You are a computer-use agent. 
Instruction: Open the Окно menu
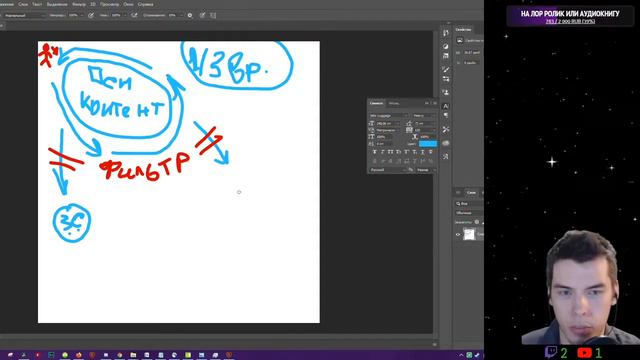128,4
